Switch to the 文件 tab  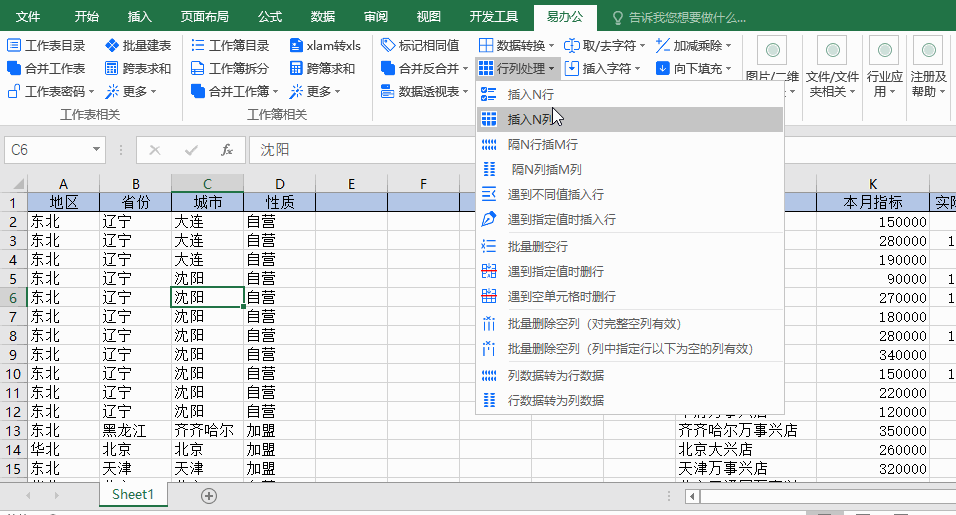[28, 16]
